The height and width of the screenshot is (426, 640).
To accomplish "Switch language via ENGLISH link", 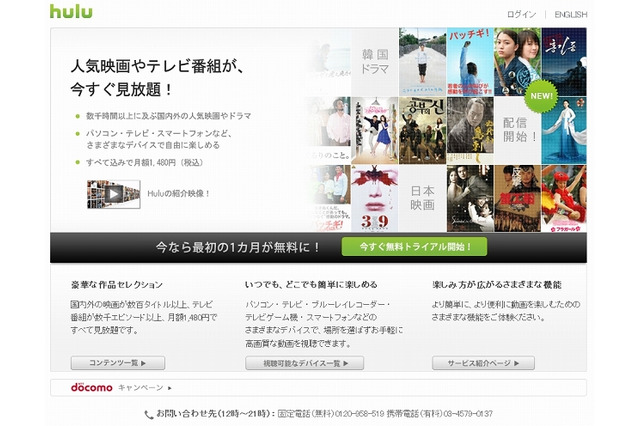I will pos(571,14).
